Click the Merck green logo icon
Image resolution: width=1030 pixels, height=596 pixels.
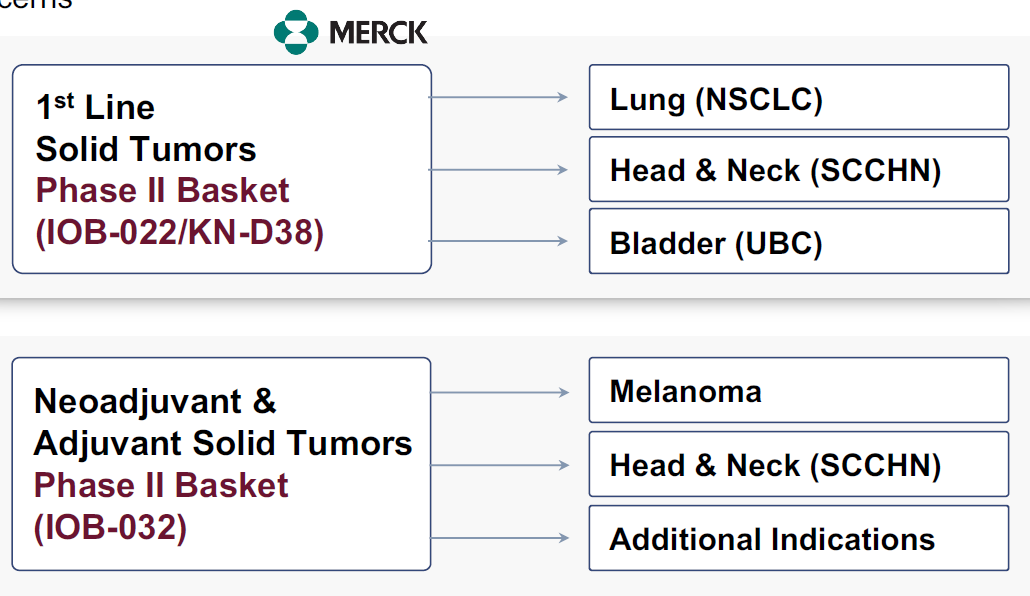coord(296,32)
